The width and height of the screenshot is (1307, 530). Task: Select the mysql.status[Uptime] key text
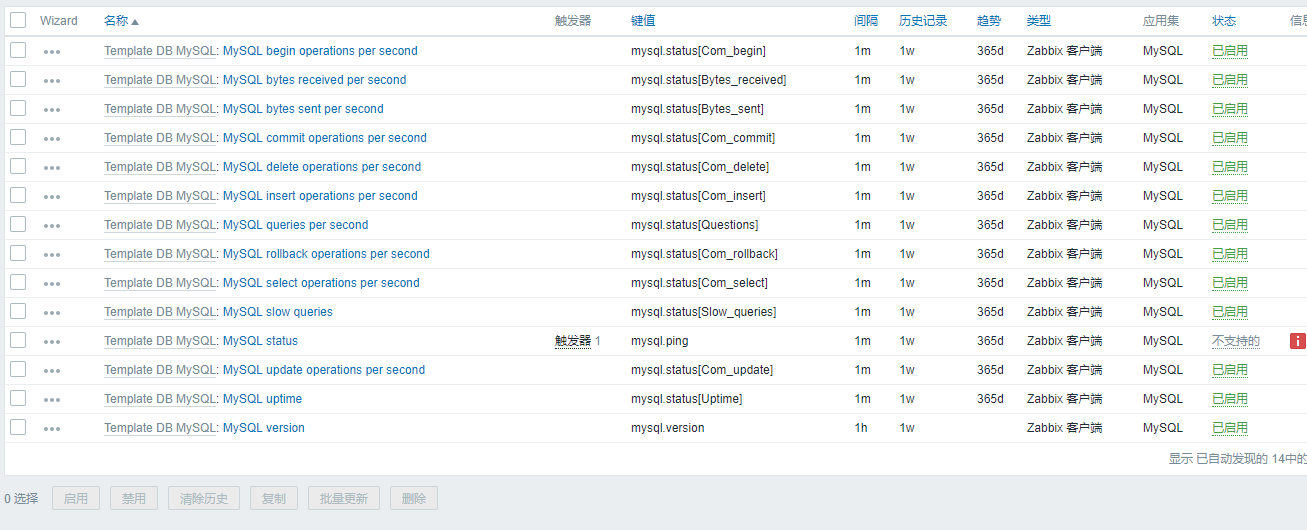(x=687, y=399)
